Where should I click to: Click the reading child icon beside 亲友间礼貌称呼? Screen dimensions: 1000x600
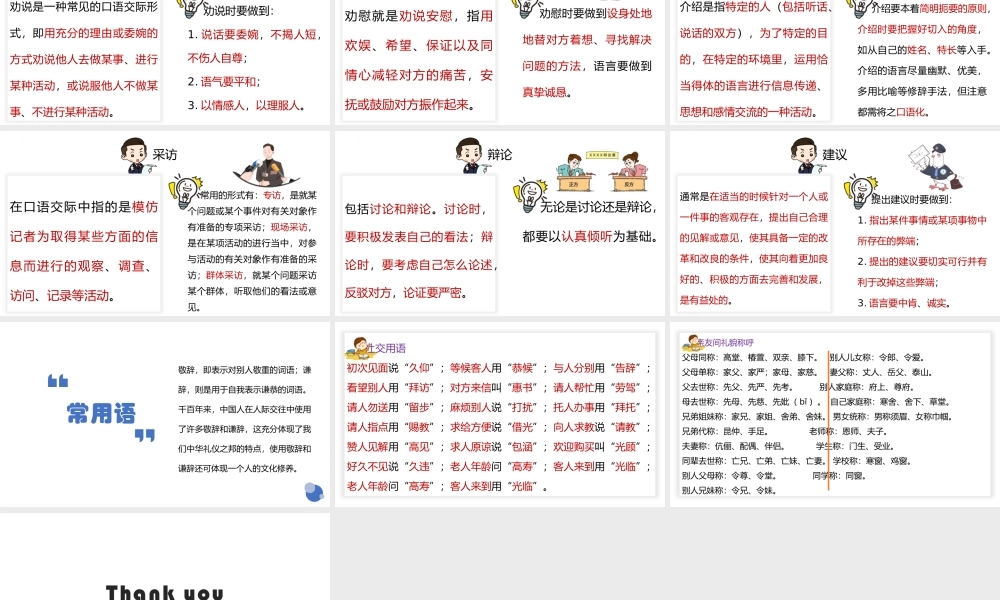[691, 342]
